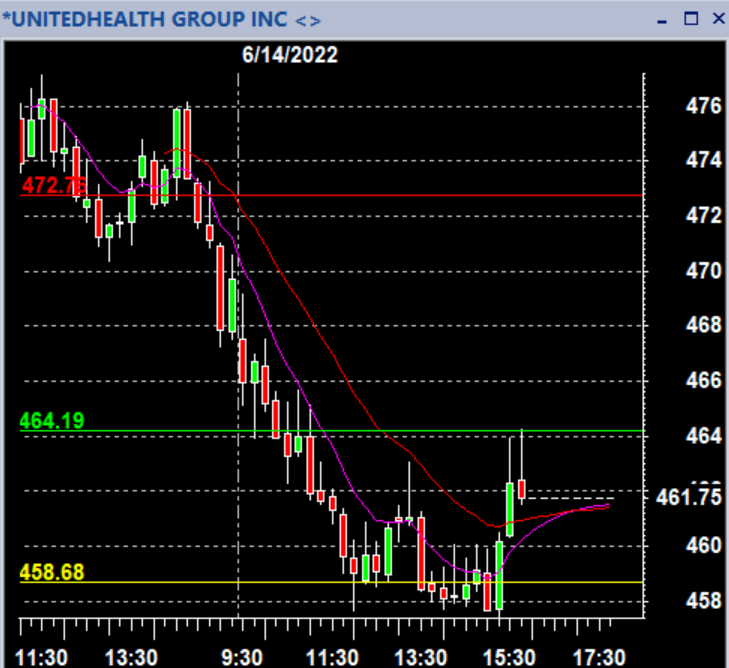Click the 470 price axis label
The image size is (729, 668).
point(703,271)
